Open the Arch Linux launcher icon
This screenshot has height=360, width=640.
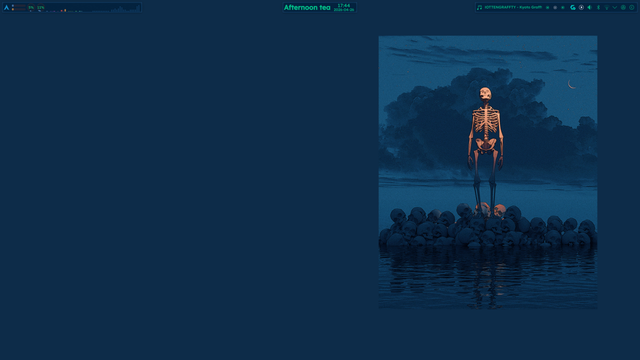7,7
